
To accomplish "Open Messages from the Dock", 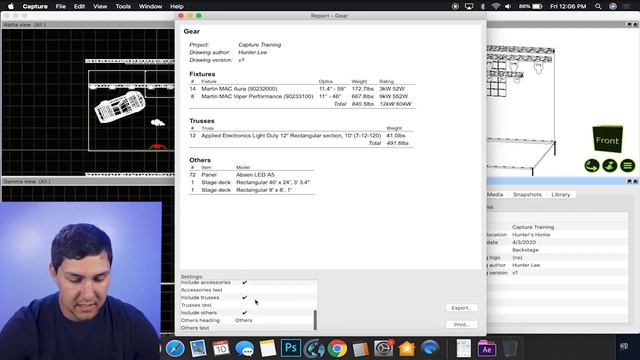I will point(244,349).
